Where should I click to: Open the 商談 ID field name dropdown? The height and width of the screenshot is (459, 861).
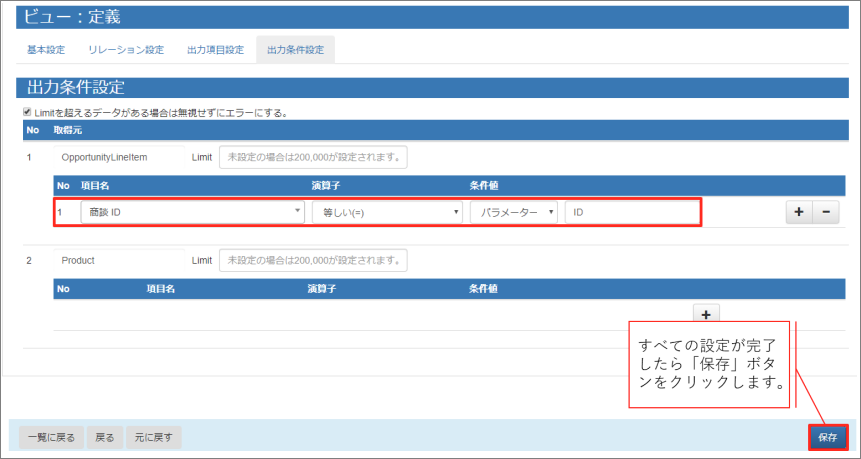192,212
